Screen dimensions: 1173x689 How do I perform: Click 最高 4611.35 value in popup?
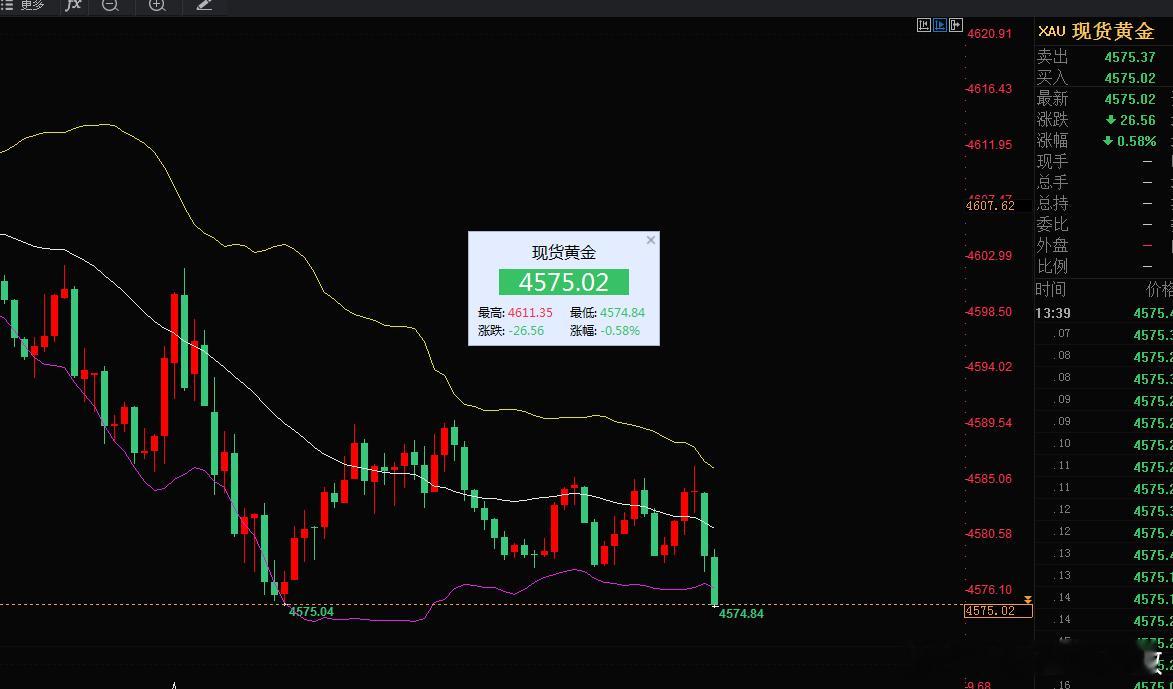530,313
